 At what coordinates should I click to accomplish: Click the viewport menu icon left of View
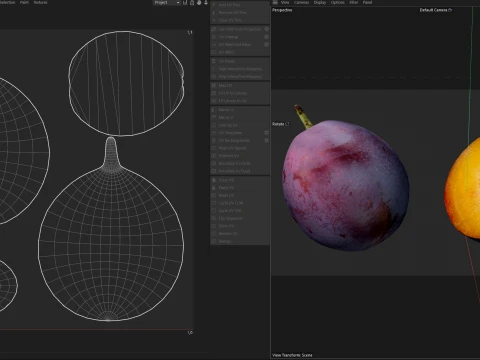275,3
